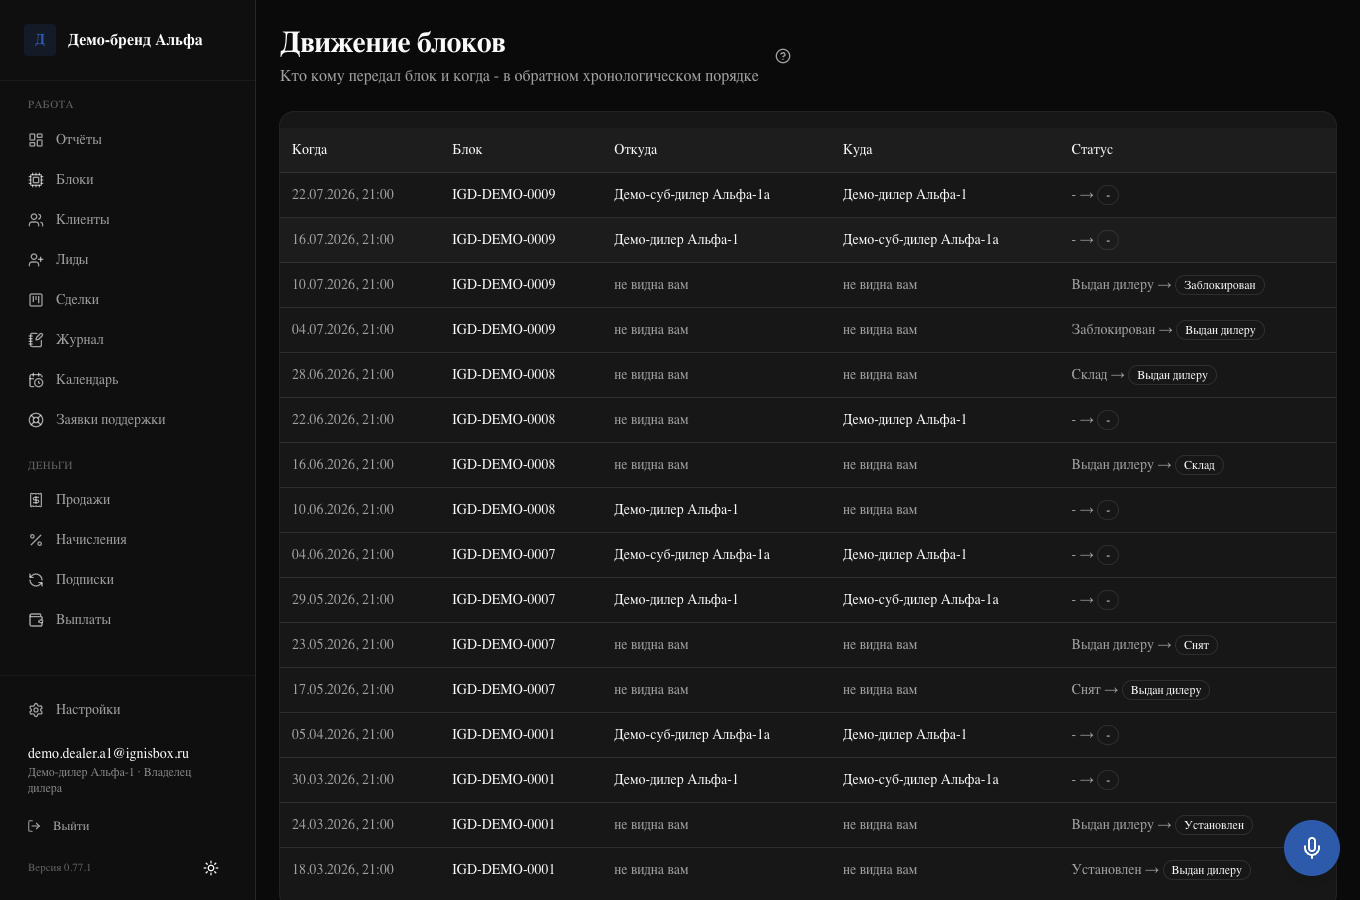
Task: Click the Установлен badge in 24.03.2026 row
Action: click(1214, 825)
